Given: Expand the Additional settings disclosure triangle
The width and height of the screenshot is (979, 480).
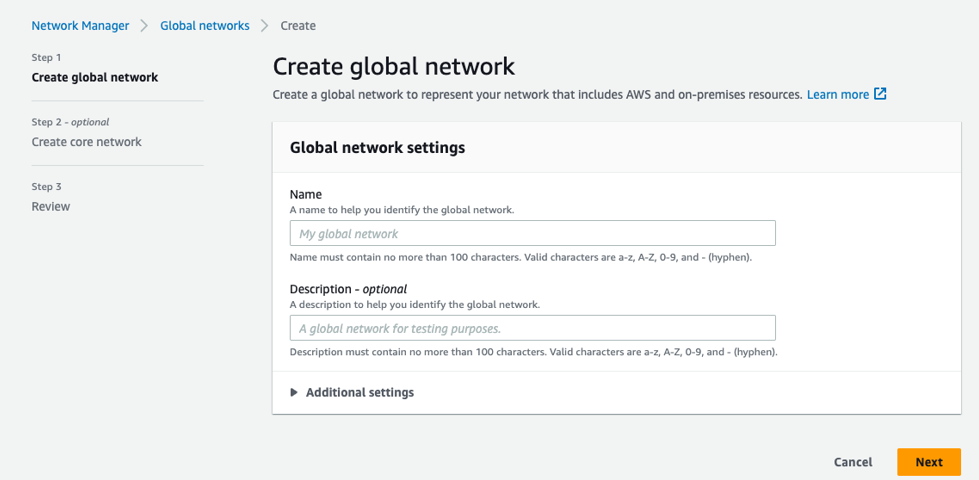Looking at the screenshot, I should click(x=294, y=393).
